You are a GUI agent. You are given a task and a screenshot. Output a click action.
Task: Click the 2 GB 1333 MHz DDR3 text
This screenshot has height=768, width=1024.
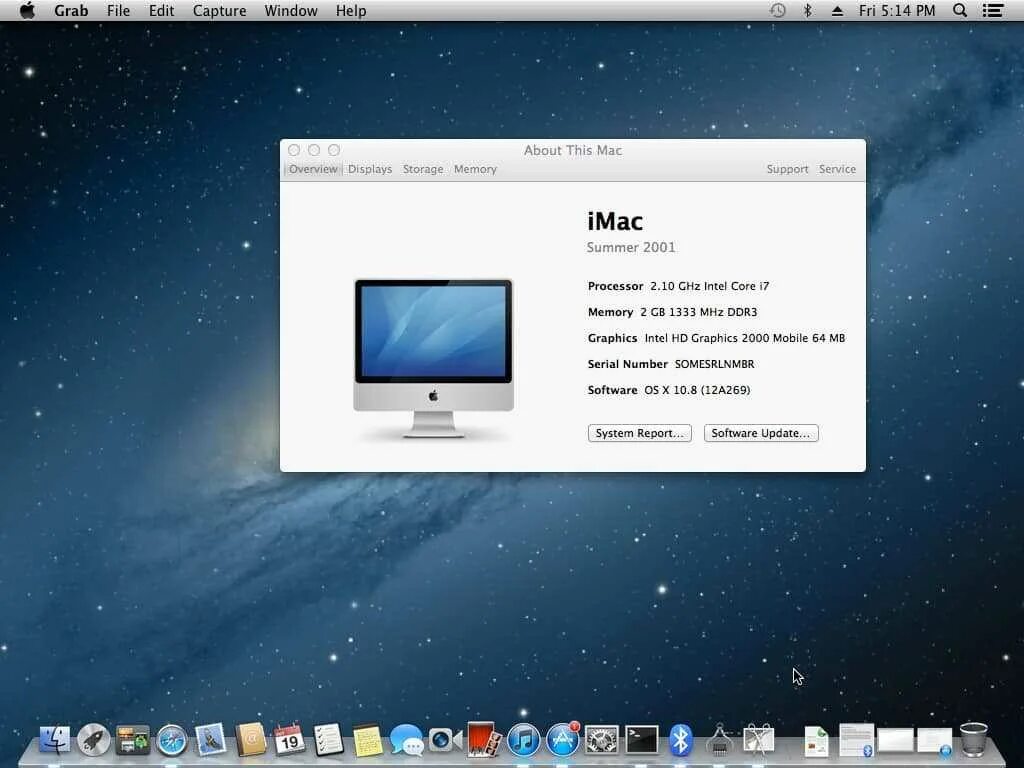pyautogui.click(x=698, y=312)
